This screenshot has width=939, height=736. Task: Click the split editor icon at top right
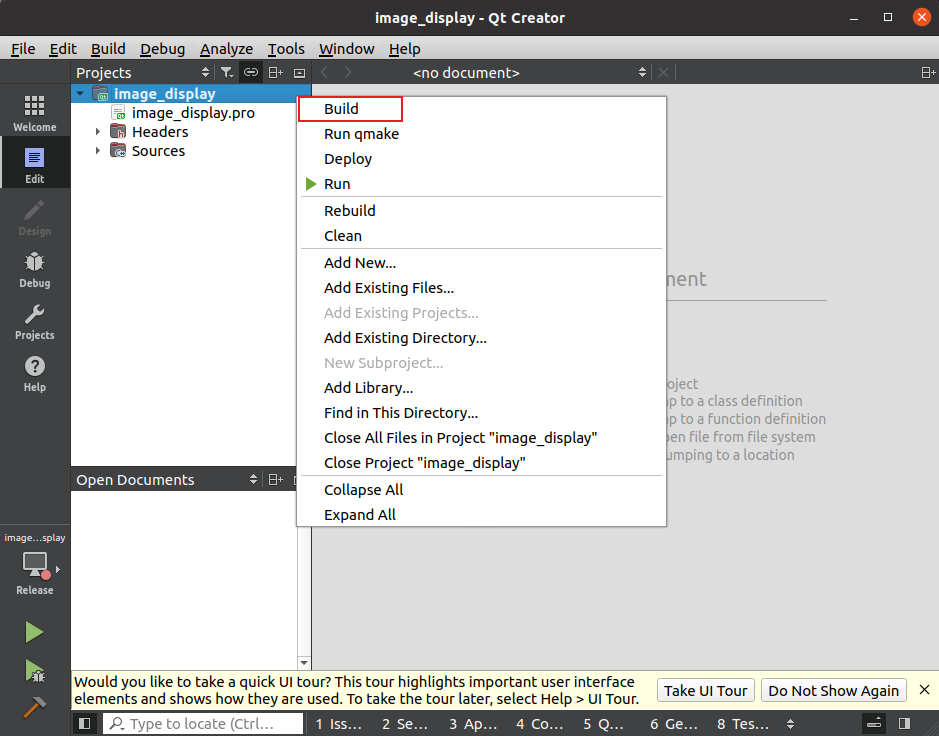tap(928, 72)
